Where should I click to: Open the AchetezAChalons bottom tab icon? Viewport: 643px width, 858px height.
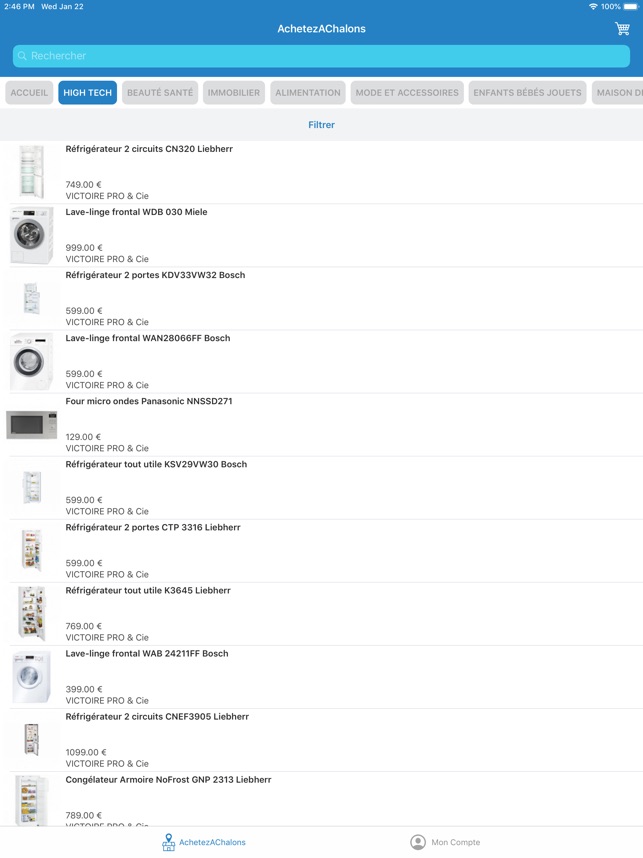point(169,842)
